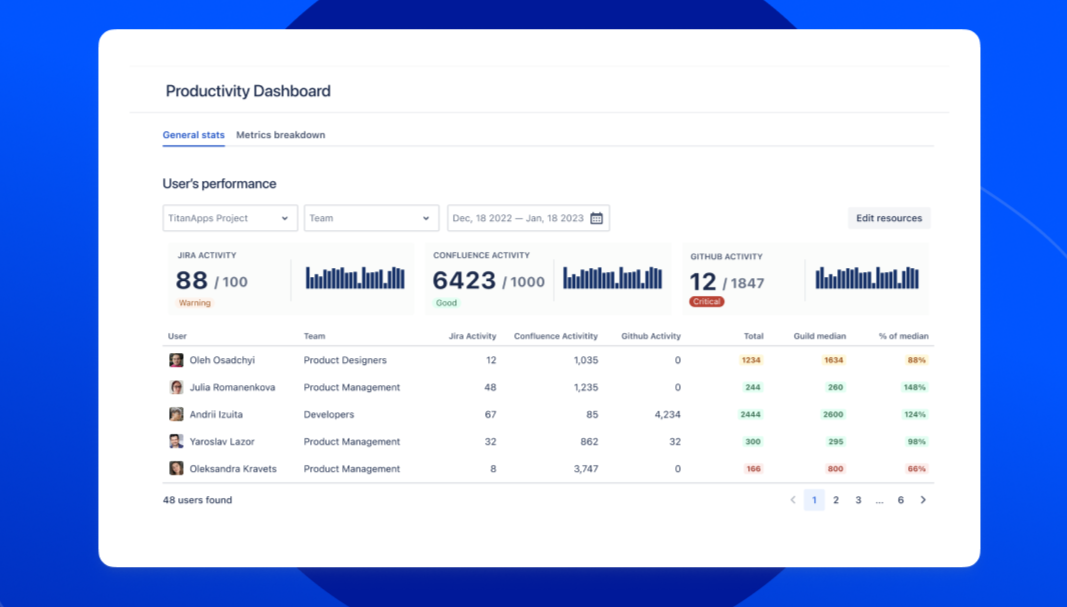Click Yaroslav Lazor's avatar picture

click(x=176, y=441)
